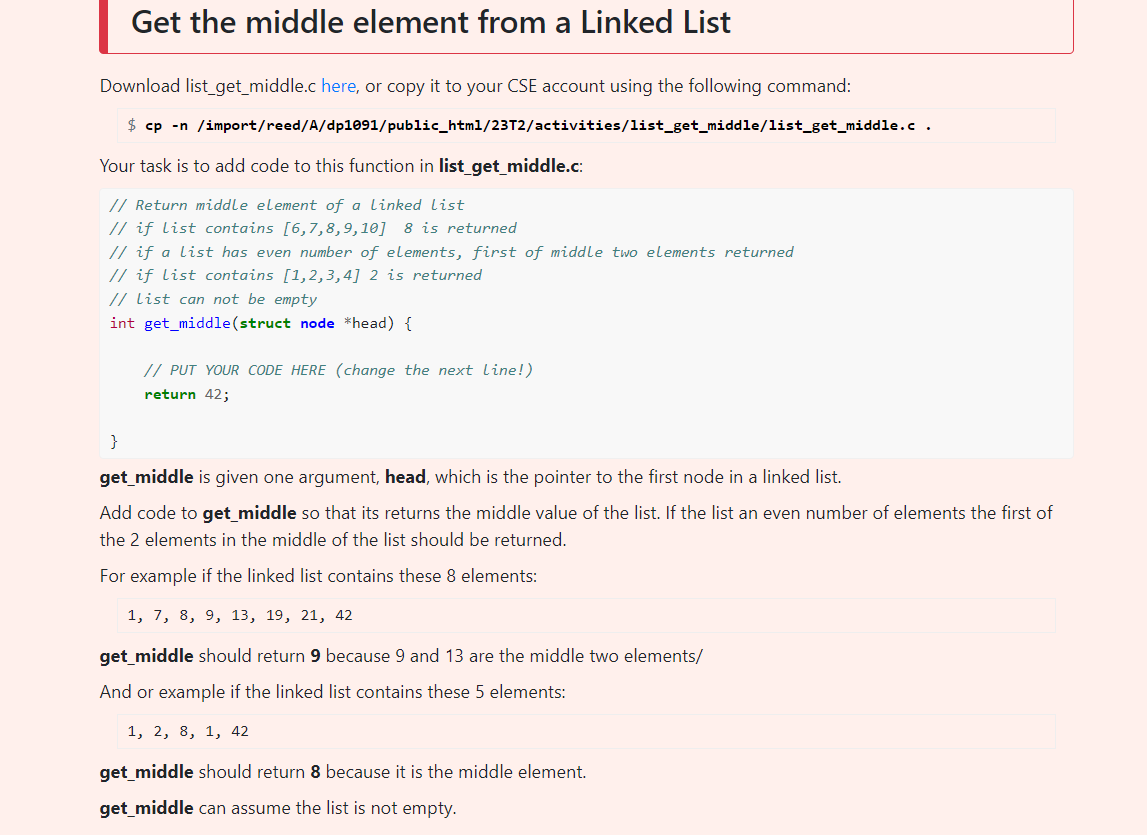Click the dollar prompt symbol in command box
The width and height of the screenshot is (1147, 835).
(x=132, y=125)
